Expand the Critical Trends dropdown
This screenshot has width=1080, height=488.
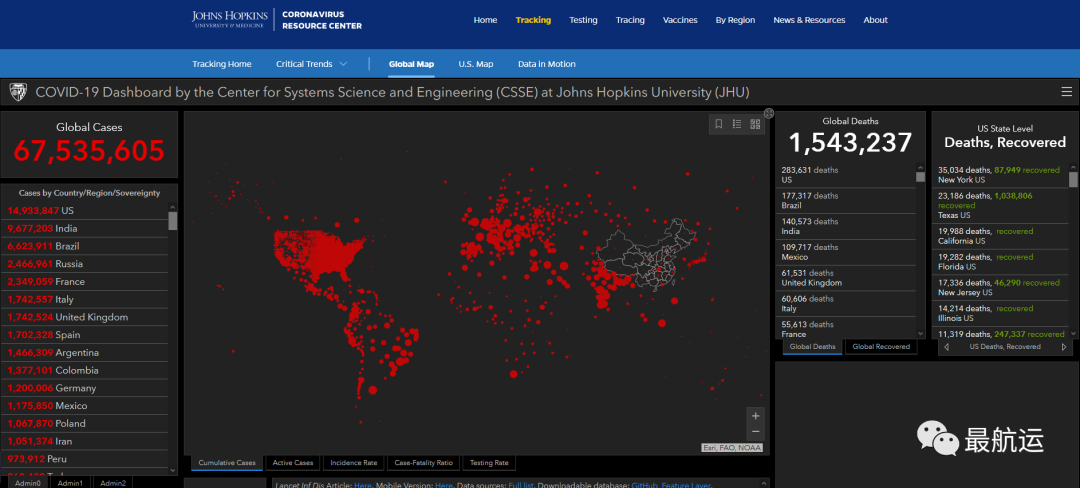(311, 64)
